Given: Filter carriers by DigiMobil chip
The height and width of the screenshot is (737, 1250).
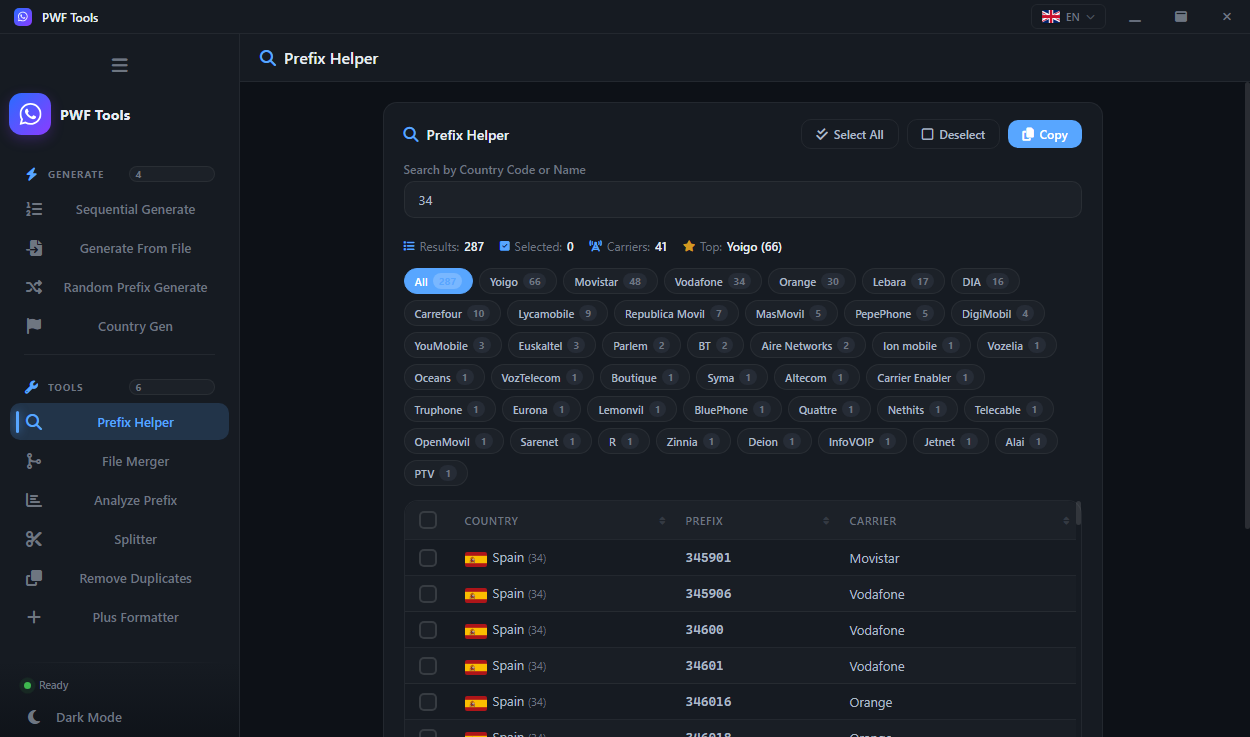Looking at the screenshot, I should [997, 313].
